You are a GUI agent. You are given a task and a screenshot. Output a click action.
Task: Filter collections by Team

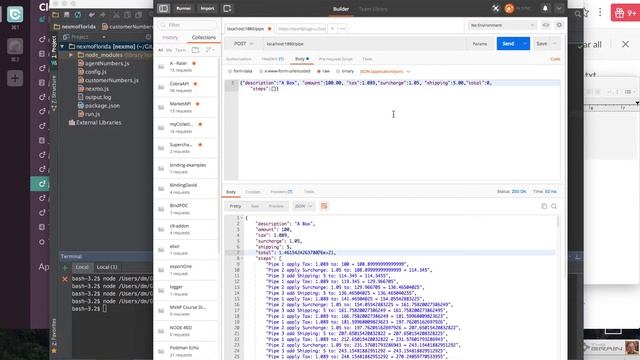click(x=180, y=50)
